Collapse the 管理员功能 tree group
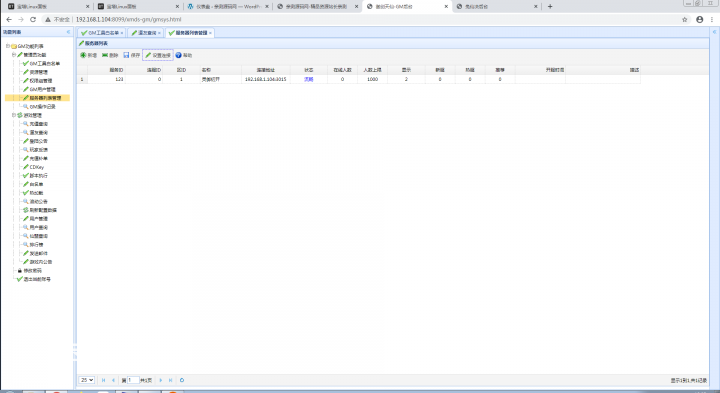This screenshot has height=393, width=720. pyautogui.click(x=14, y=55)
